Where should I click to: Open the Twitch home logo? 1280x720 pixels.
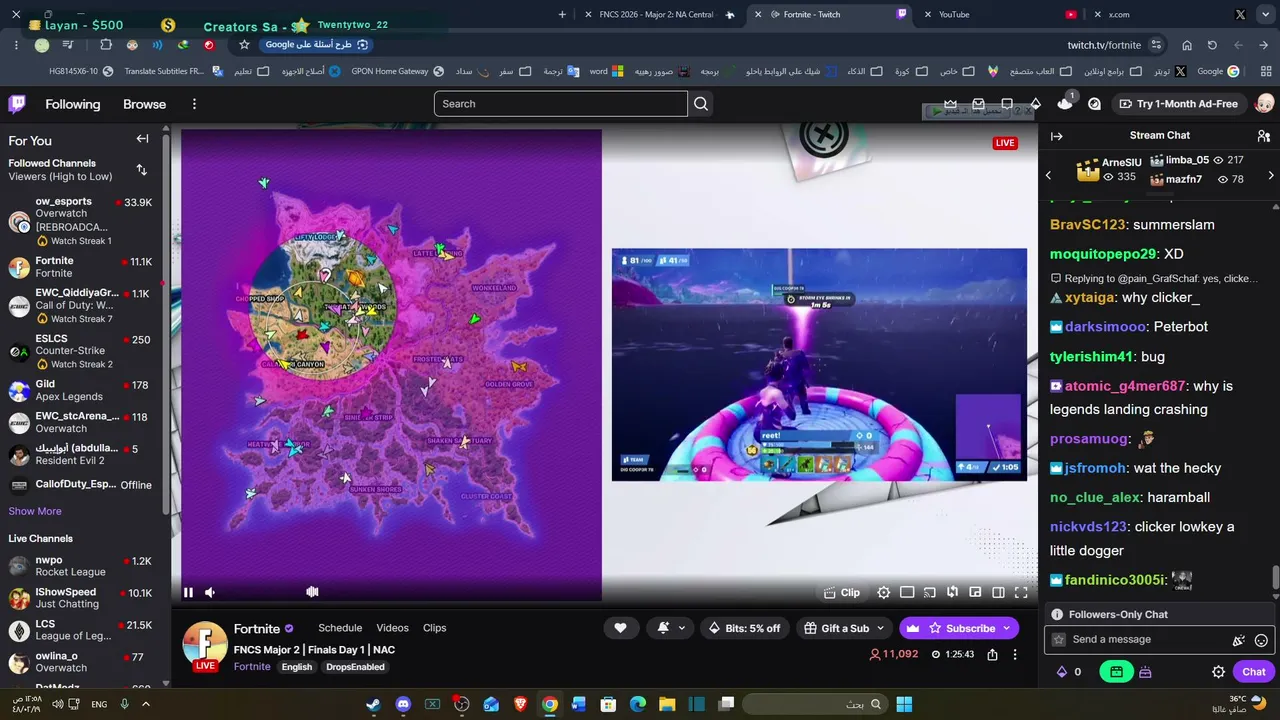pyautogui.click(x=17, y=104)
